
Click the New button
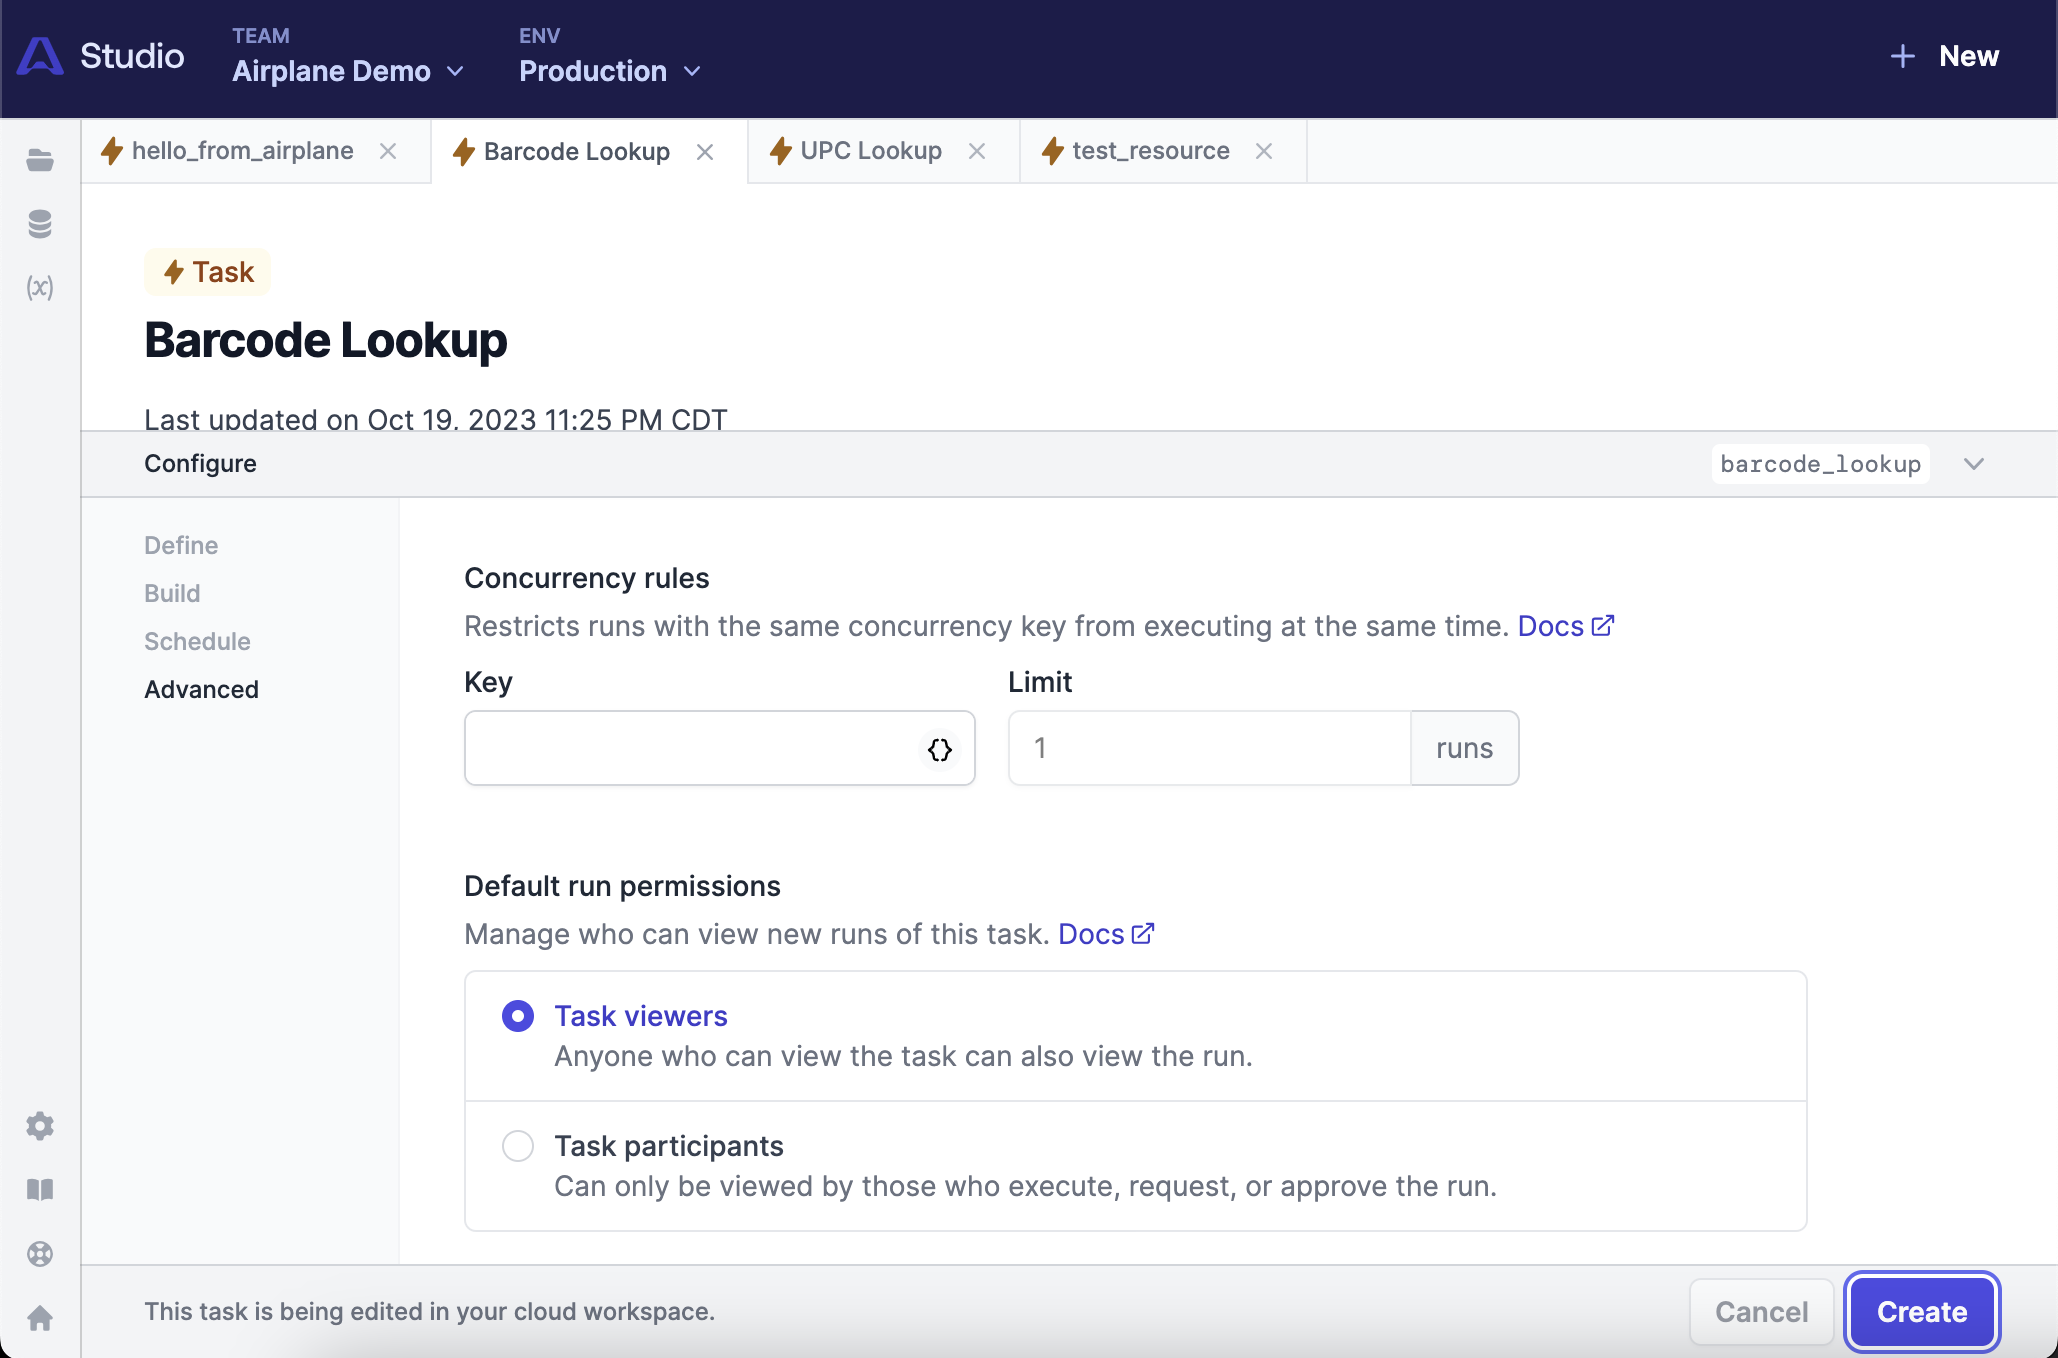tap(1944, 56)
